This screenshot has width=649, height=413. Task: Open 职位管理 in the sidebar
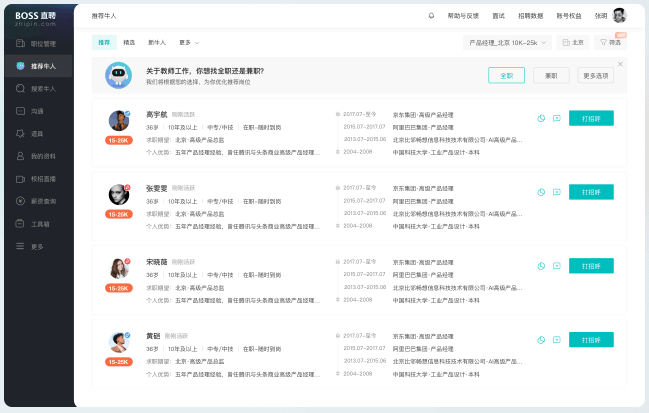point(36,43)
